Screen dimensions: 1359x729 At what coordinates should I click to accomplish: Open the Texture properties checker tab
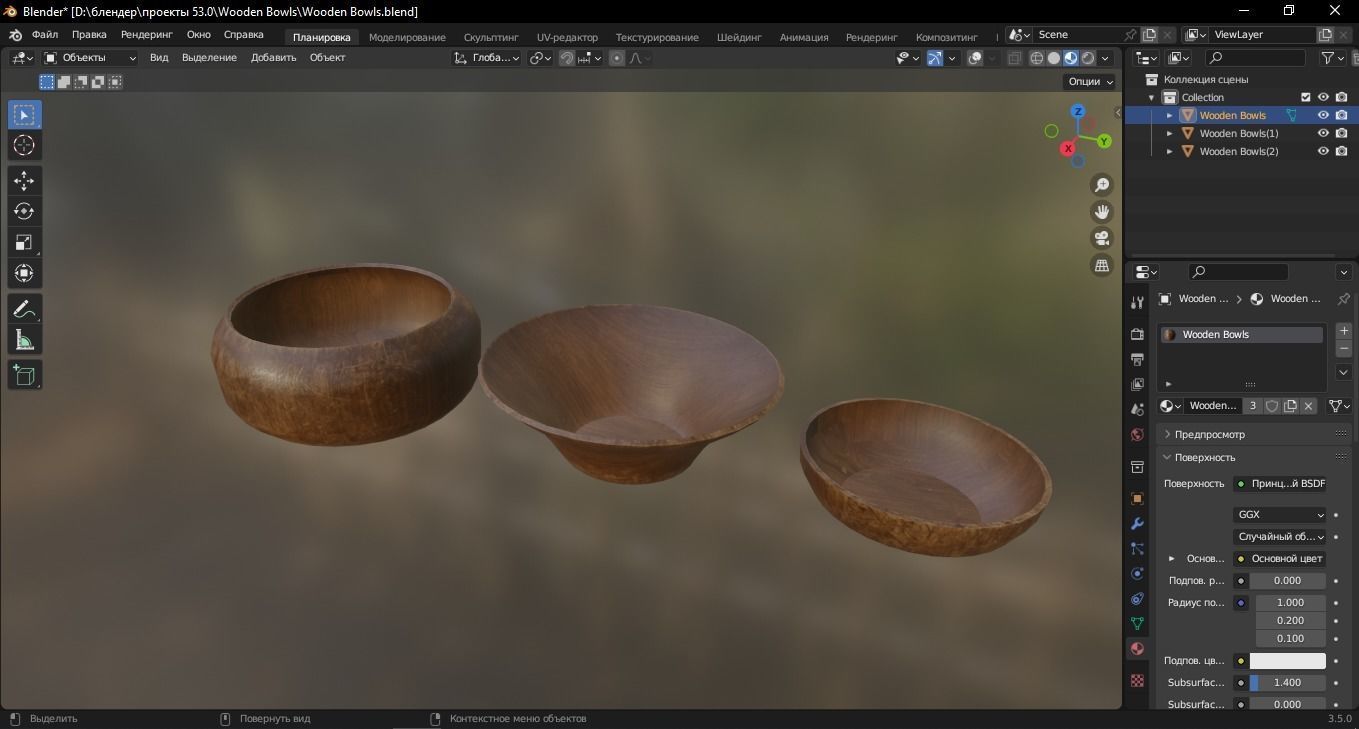(x=1137, y=680)
